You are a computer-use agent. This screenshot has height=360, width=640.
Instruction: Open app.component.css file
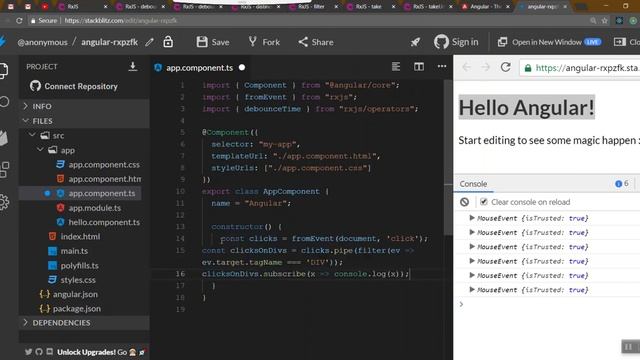click(98, 164)
